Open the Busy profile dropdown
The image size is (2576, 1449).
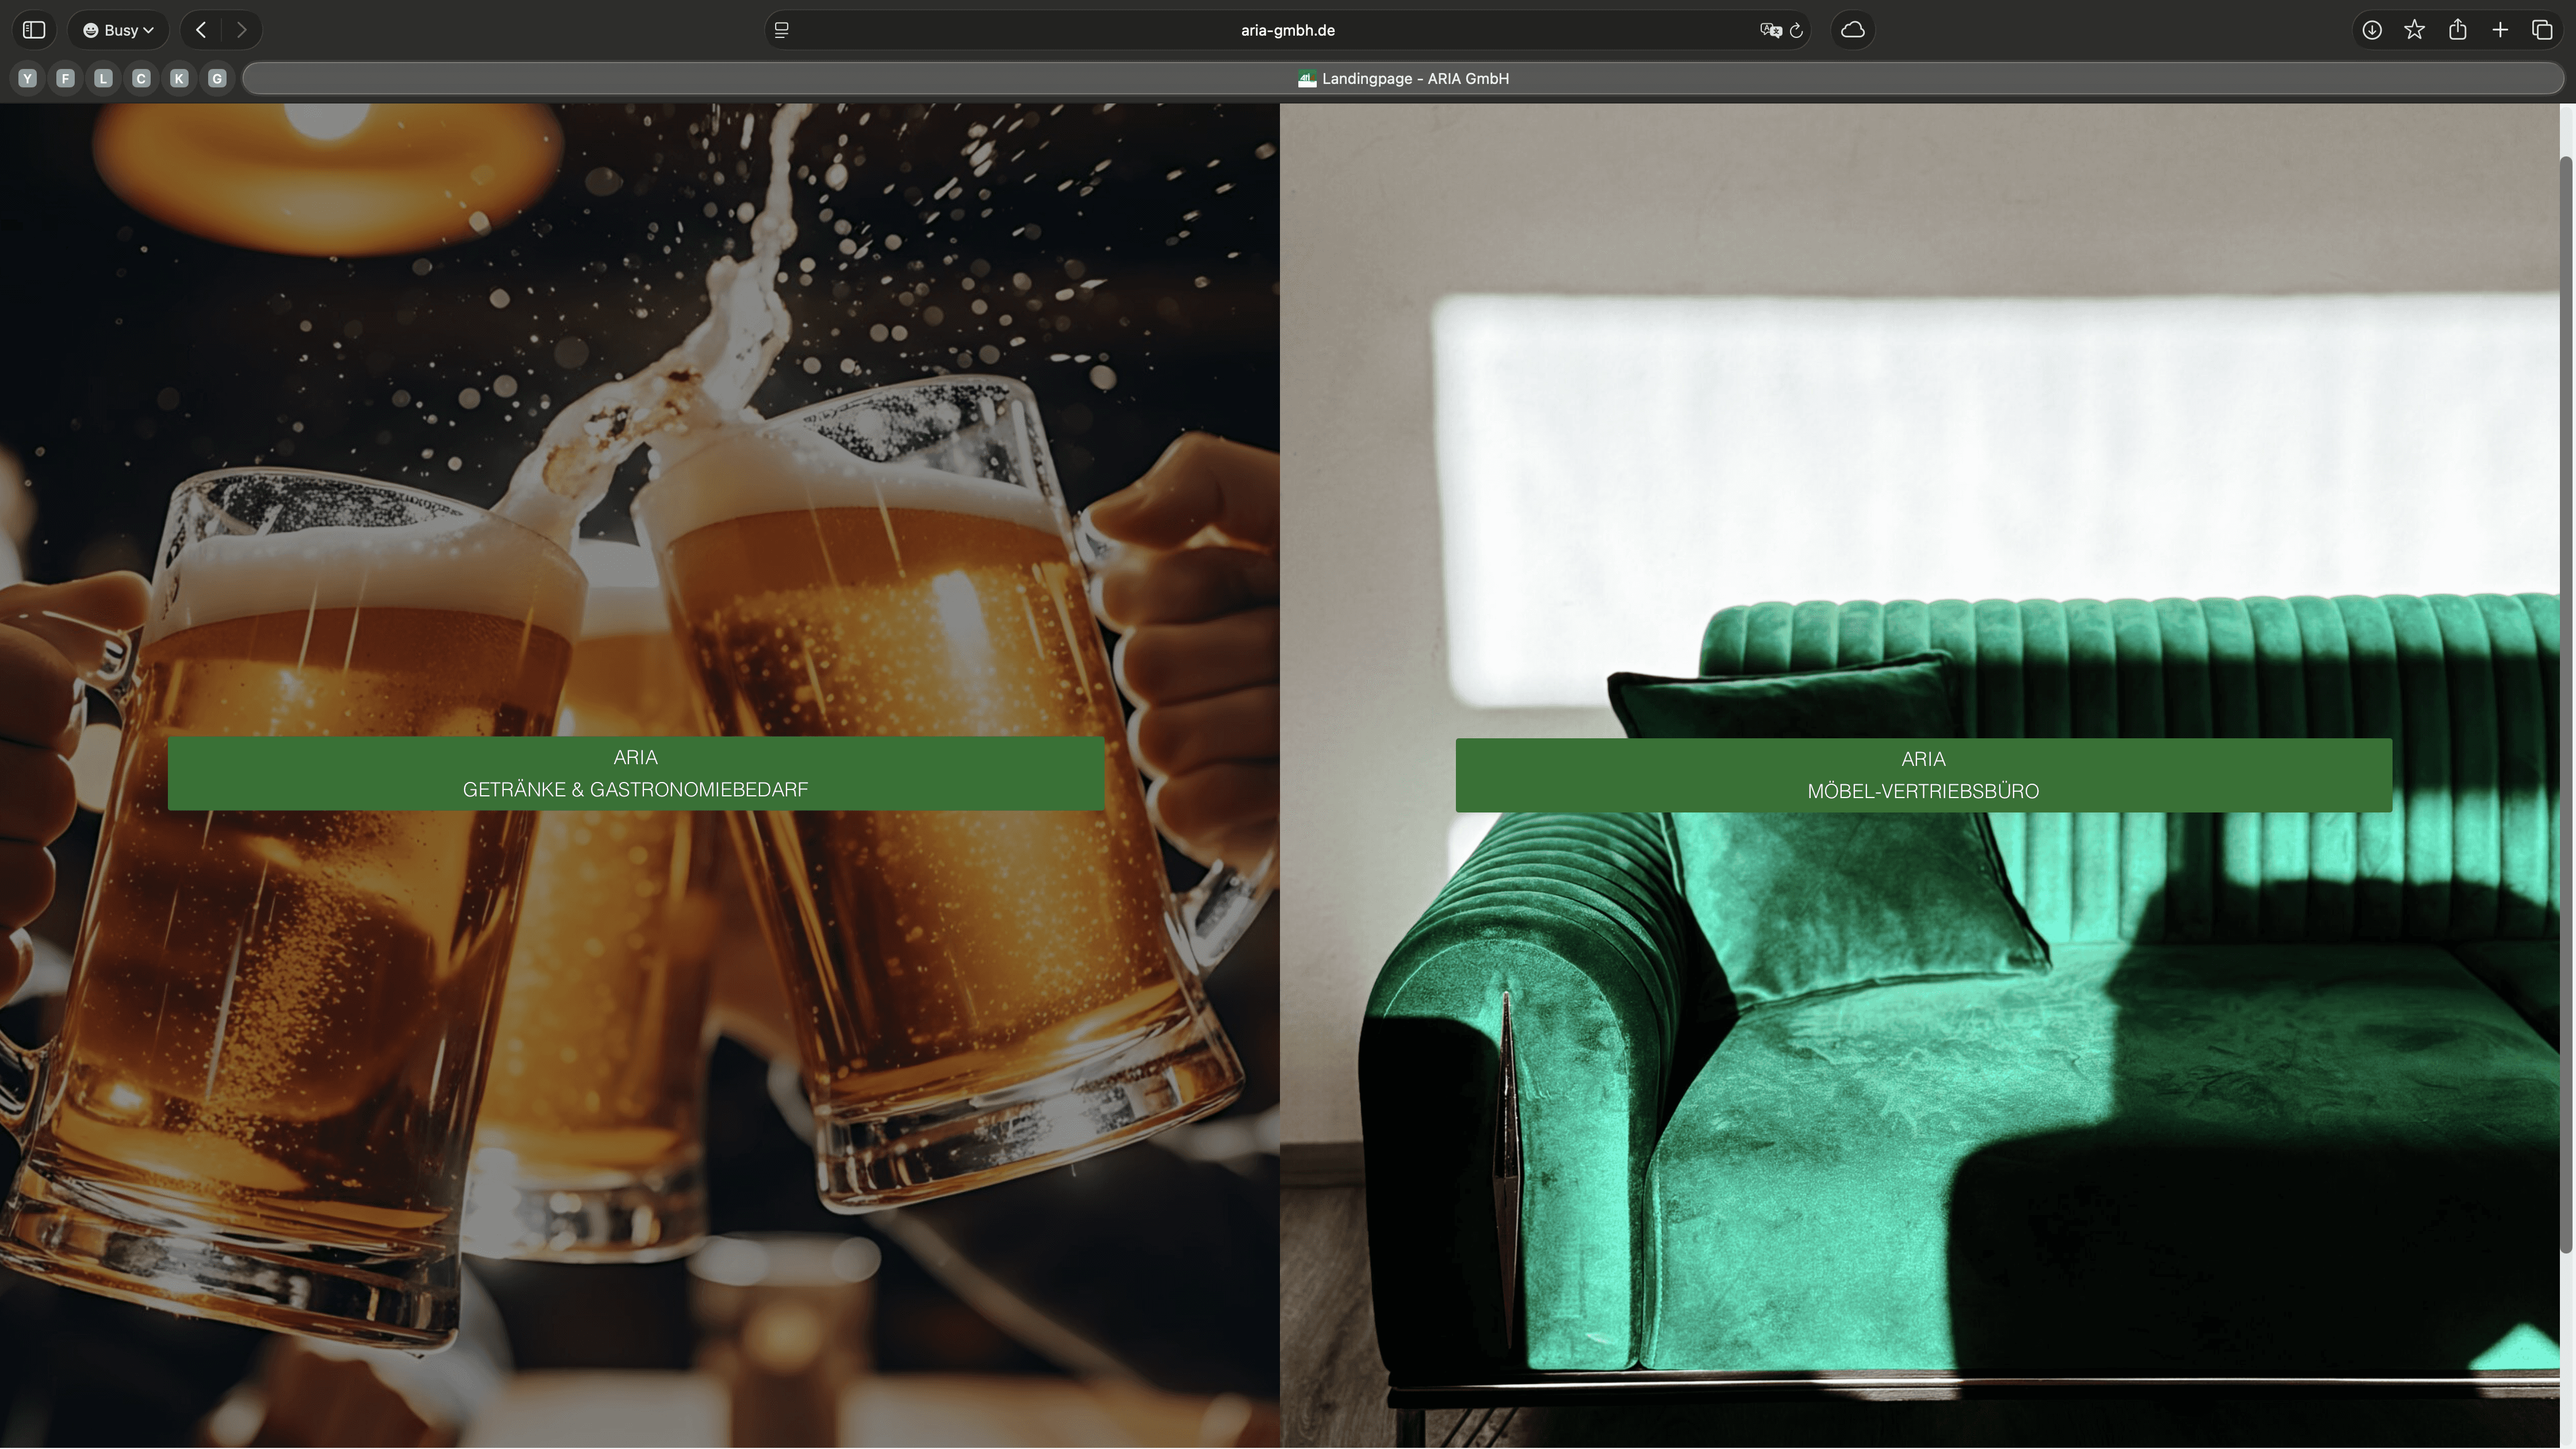click(119, 30)
